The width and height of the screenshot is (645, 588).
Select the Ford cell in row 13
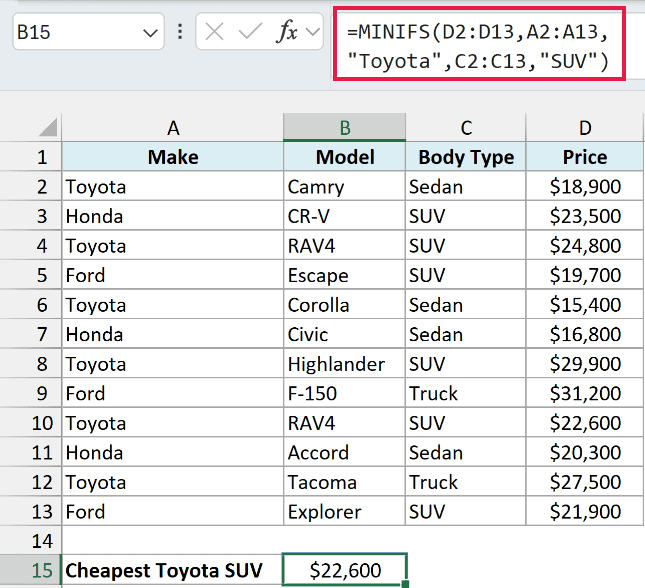point(173,511)
